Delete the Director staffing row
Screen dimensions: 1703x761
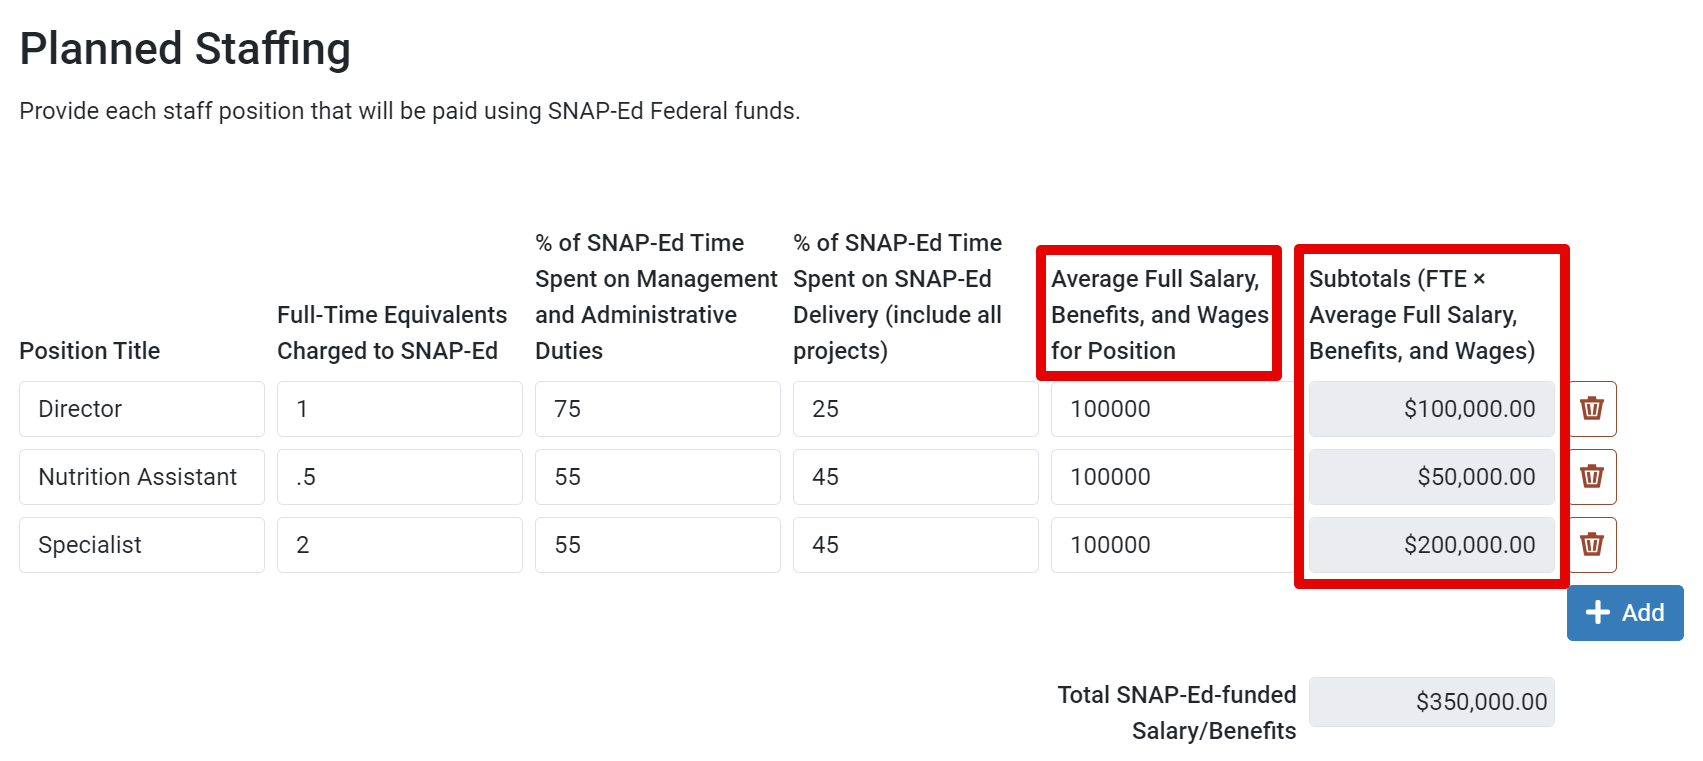click(1593, 409)
